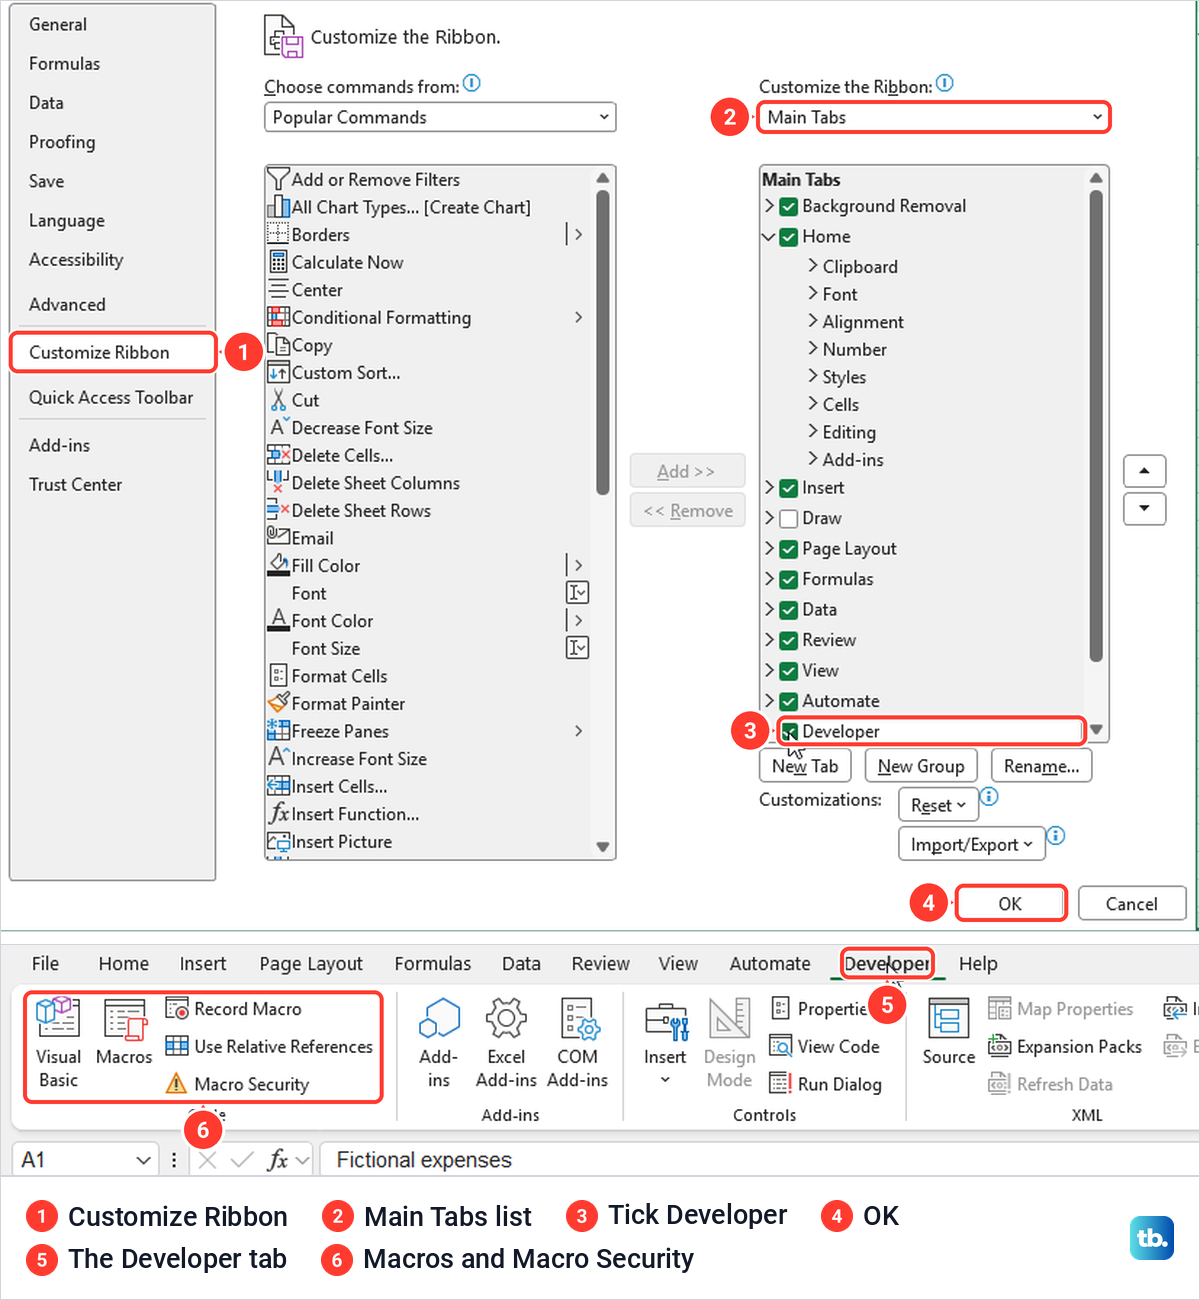Switch to the Developer ribbon tab

pos(887,964)
